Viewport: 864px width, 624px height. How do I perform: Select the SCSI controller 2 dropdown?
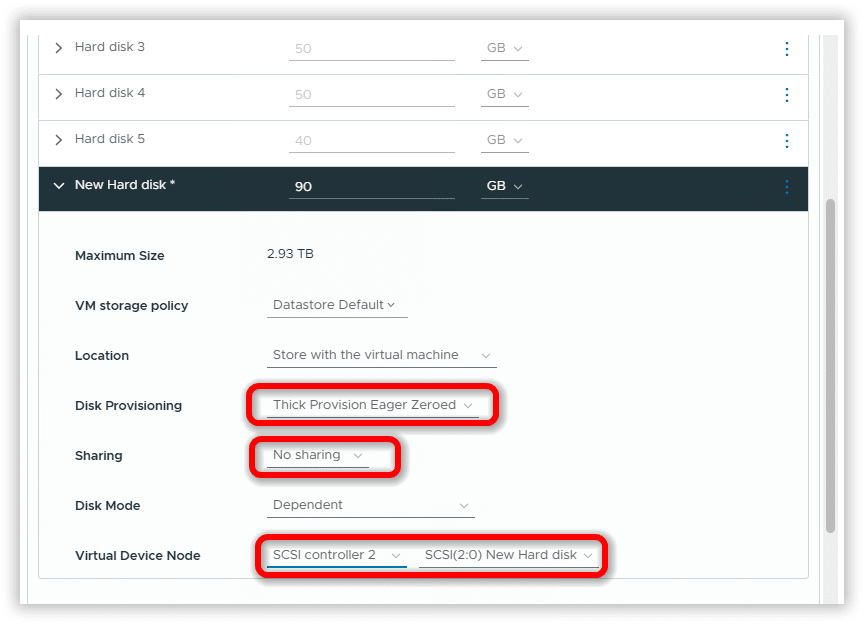coord(336,555)
